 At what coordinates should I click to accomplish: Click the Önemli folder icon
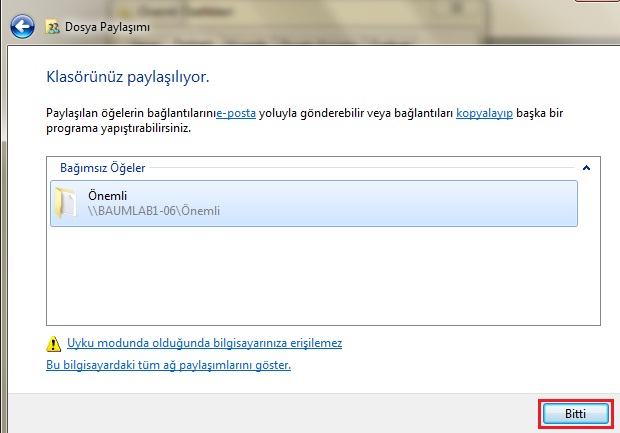coord(66,202)
